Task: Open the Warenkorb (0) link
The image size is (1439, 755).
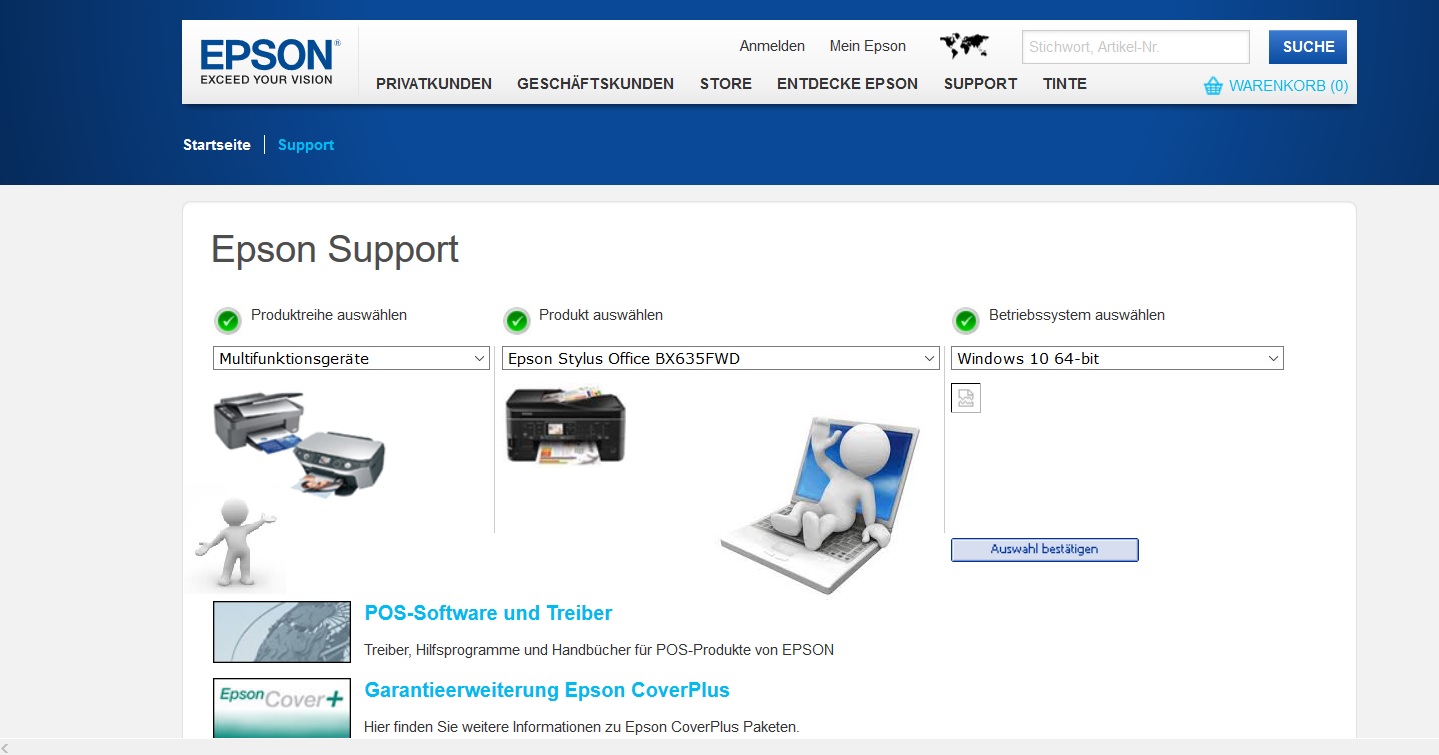Action: click(x=1288, y=86)
